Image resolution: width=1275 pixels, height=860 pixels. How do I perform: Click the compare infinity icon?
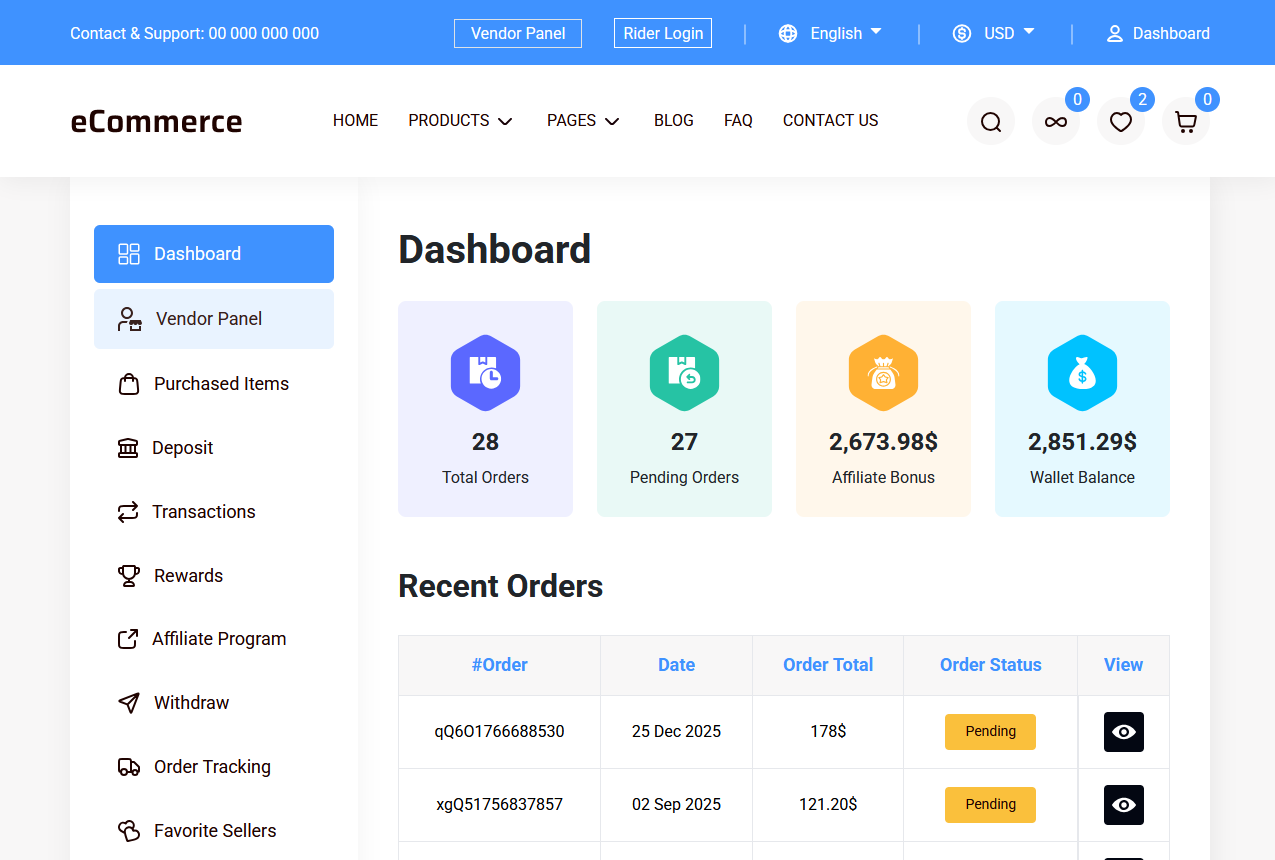click(1055, 122)
